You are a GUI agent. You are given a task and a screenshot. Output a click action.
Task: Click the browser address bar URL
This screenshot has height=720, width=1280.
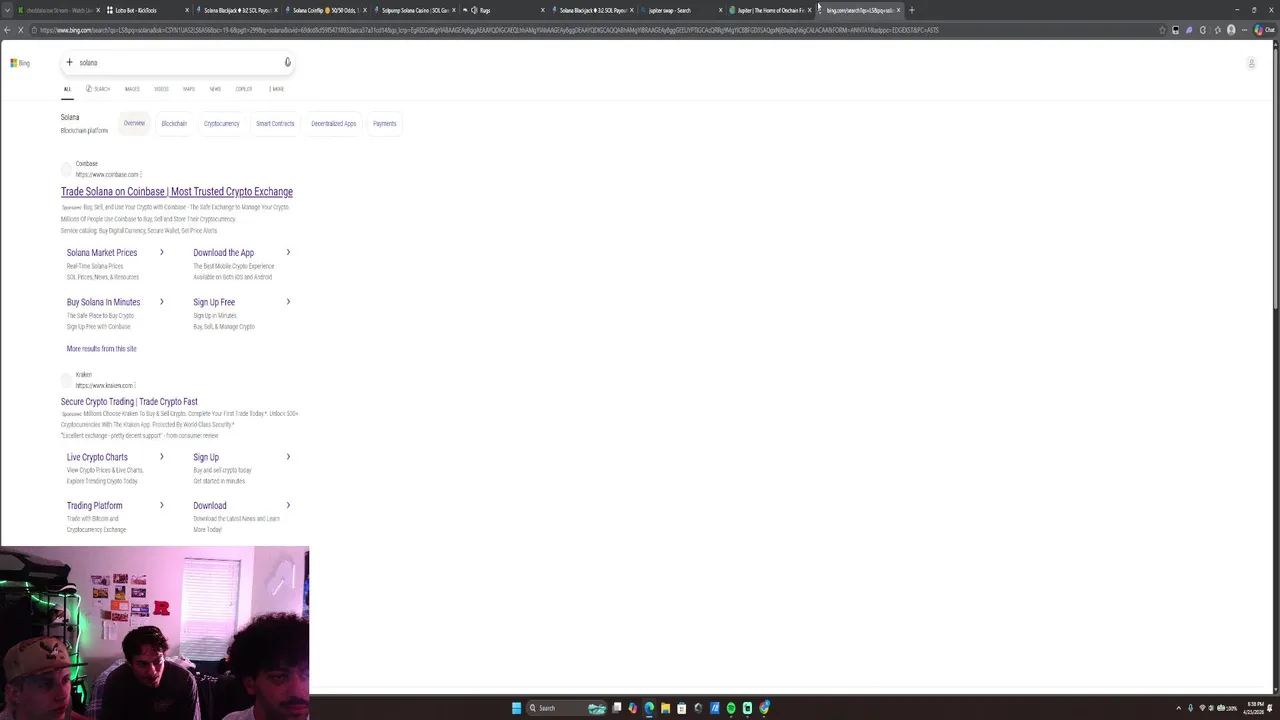[490, 30]
